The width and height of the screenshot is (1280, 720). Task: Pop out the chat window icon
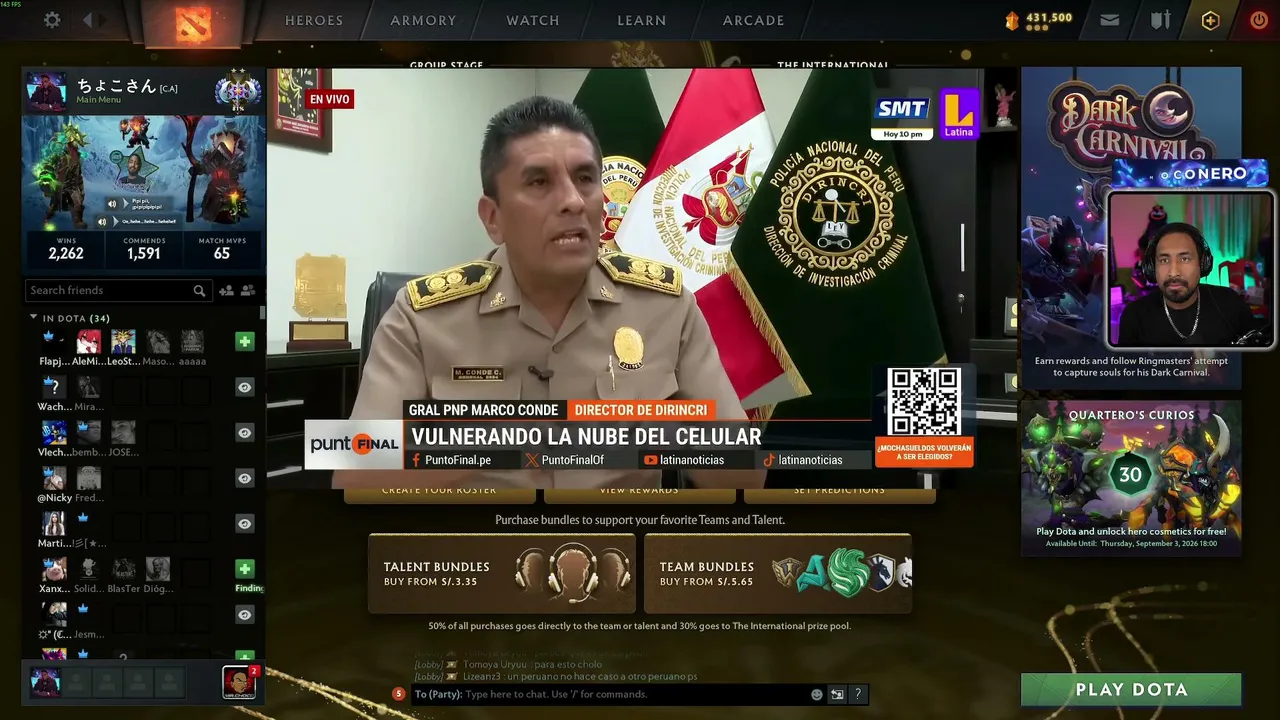click(x=837, y=694)
